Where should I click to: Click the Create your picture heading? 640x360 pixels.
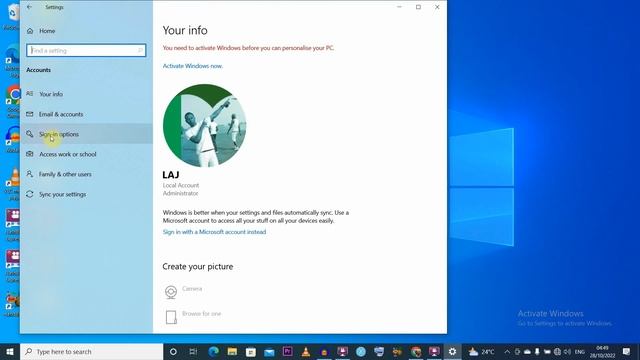pos(198,267)
